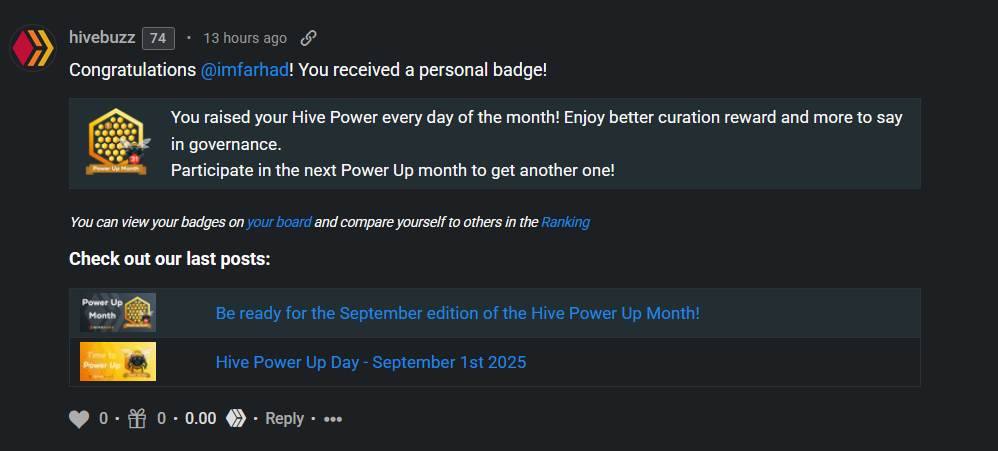Open Hive Power Up Day September 1st link
Screen dimensions: 998x451
[371, 362]
